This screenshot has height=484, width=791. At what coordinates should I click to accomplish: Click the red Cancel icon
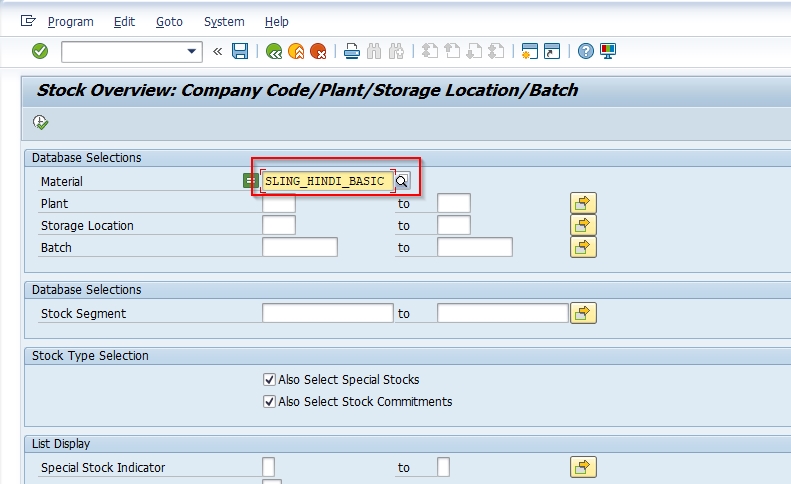click(x=318, y=51)
